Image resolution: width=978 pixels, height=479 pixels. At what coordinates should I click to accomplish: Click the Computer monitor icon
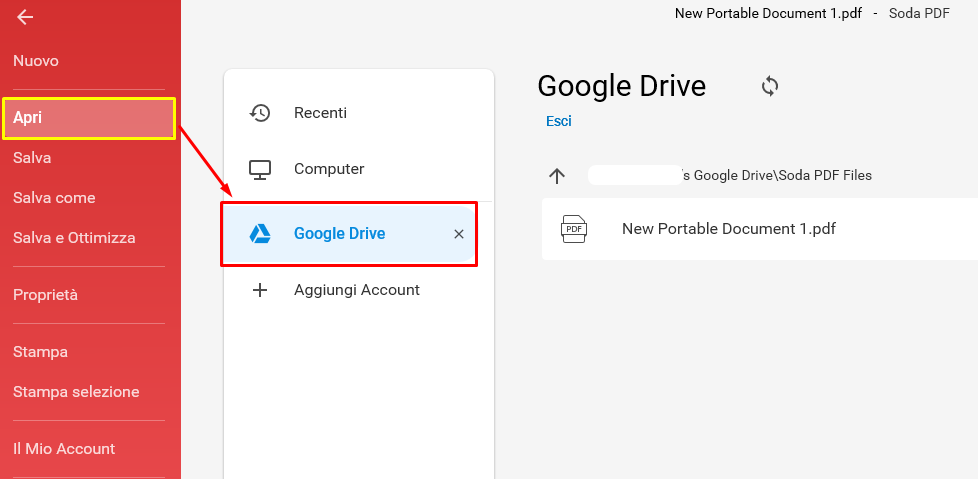259,169
